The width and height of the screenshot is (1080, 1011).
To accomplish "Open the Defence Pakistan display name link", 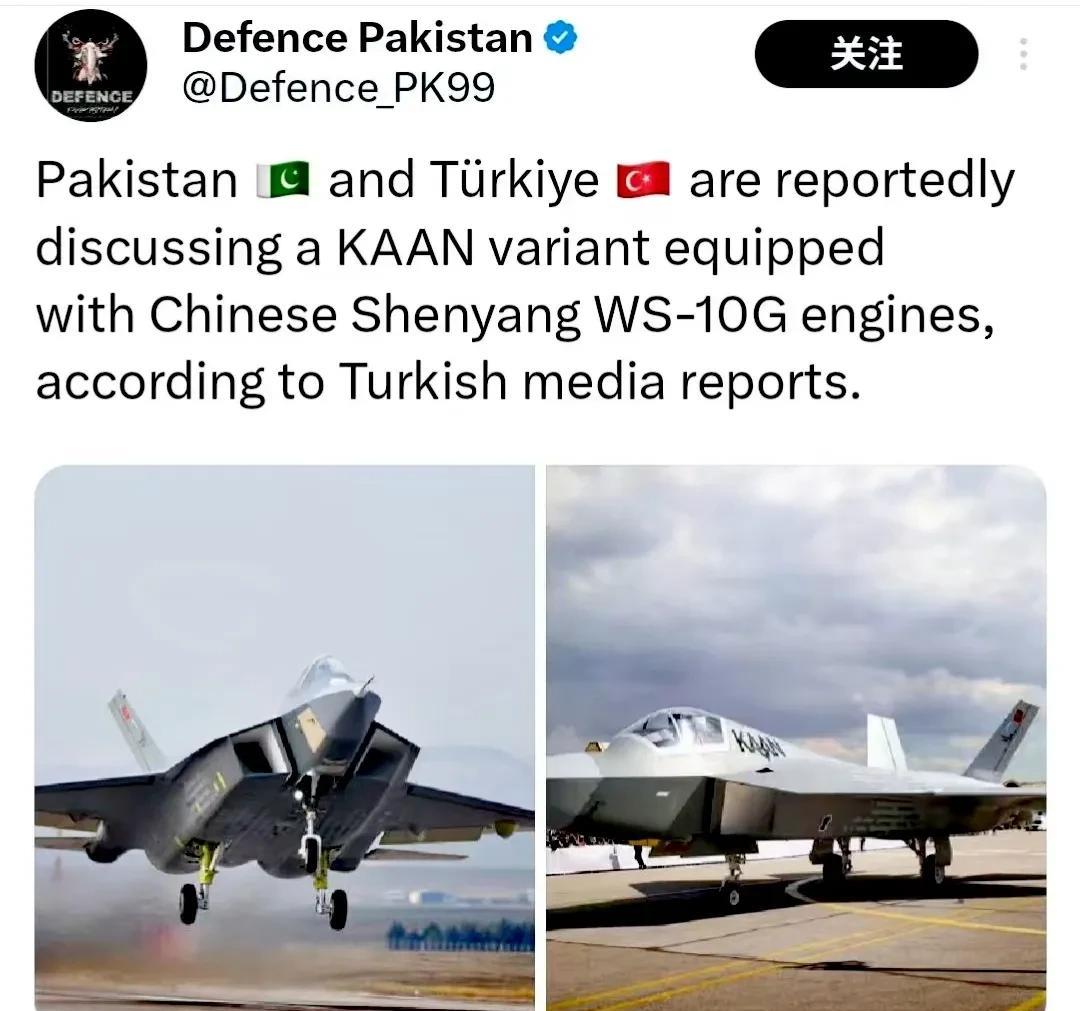I will click(x=357, y=37).
